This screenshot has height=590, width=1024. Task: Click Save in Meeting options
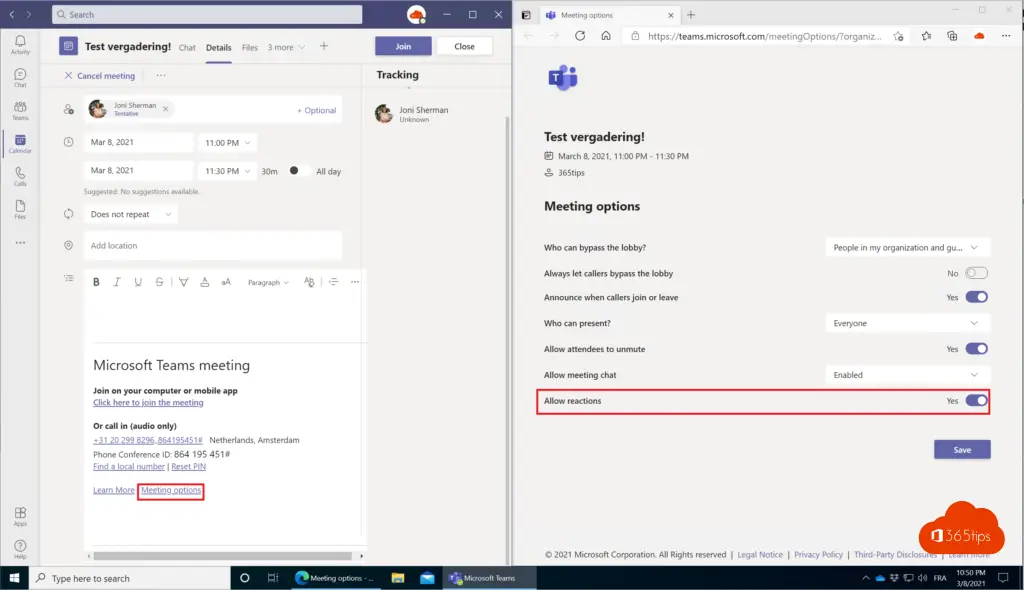pos(962,450)
